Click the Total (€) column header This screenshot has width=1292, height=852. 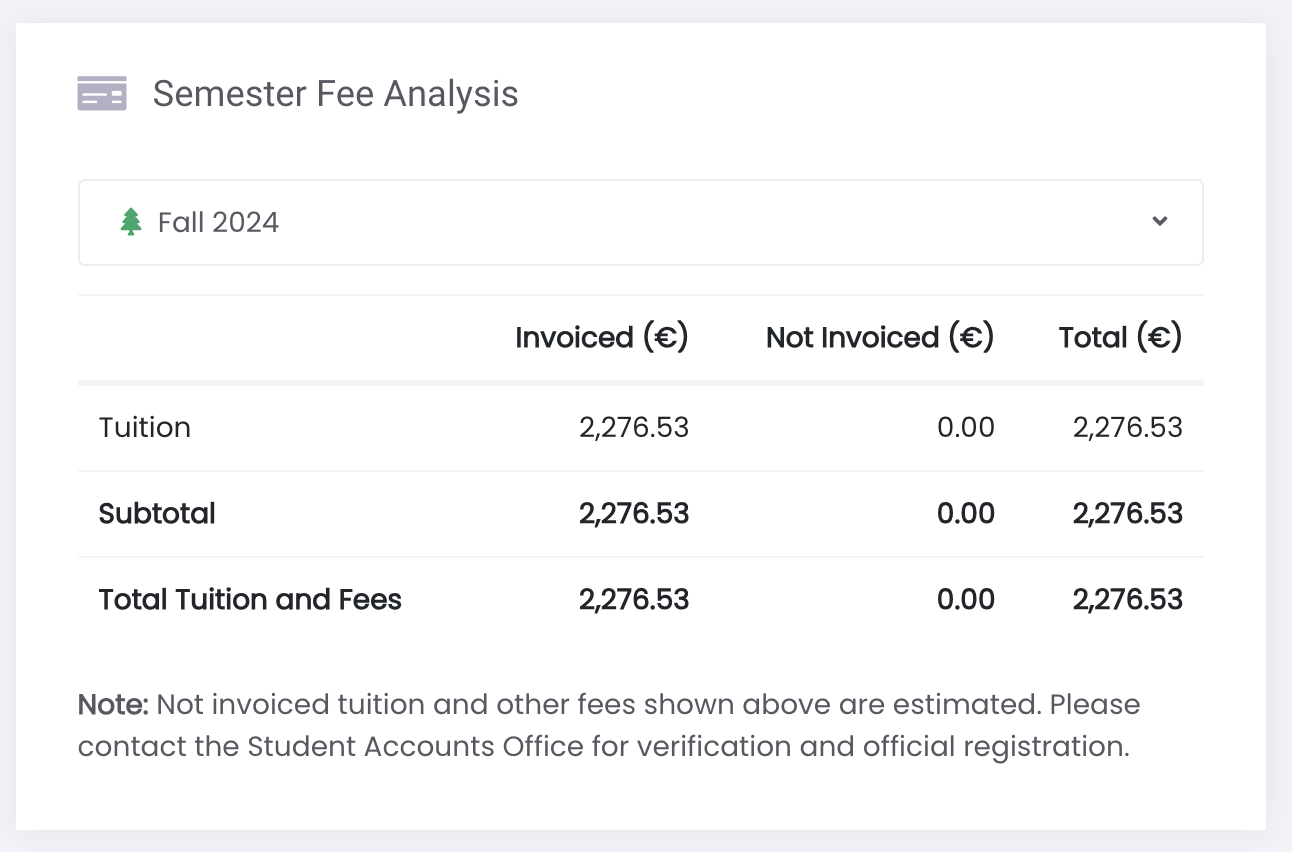[x=1120, y=338]
